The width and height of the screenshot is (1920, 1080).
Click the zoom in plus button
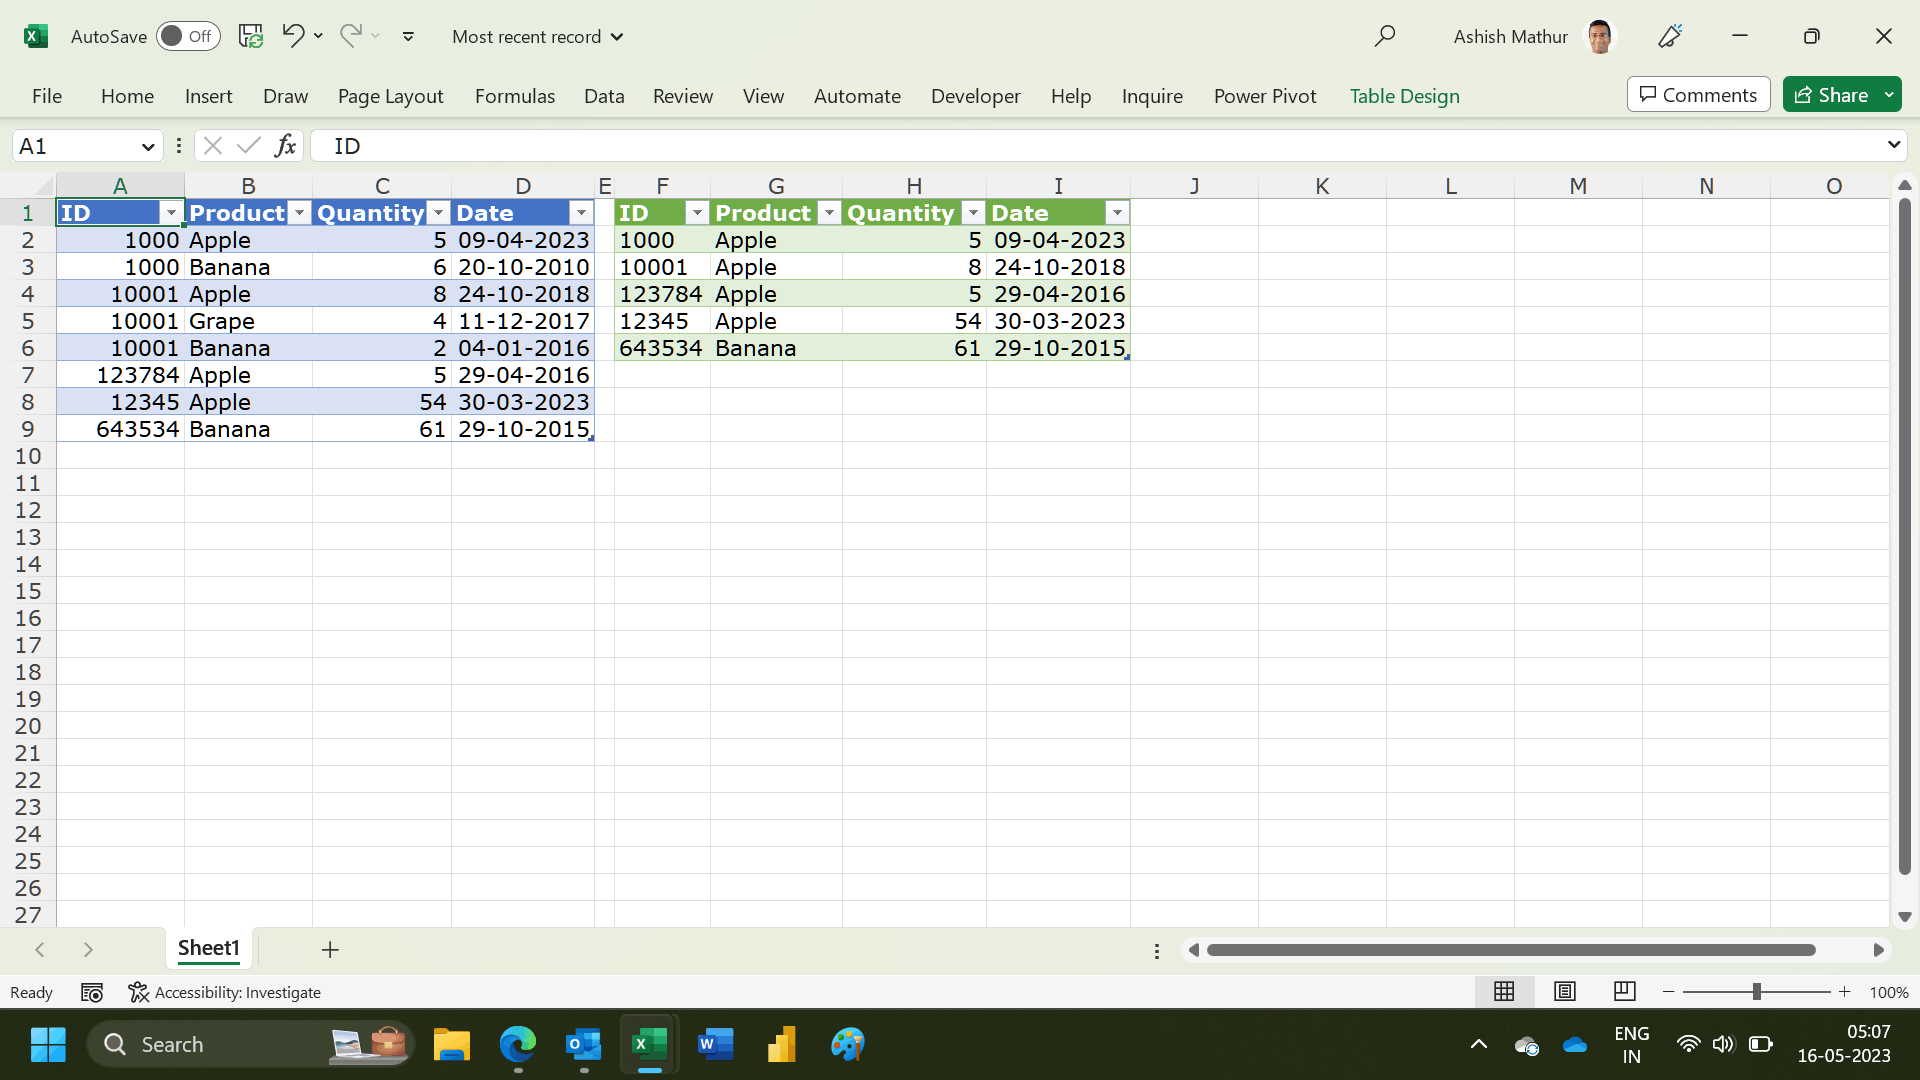coord(1844,991)
